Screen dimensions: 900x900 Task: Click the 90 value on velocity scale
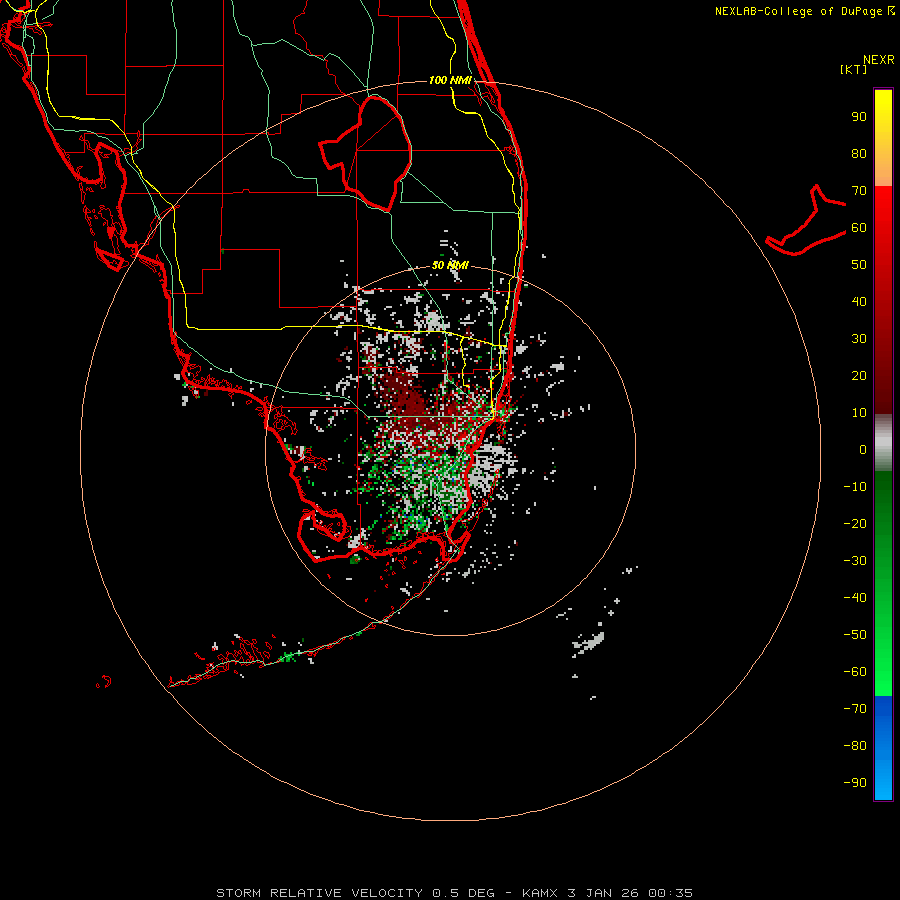click(x=859, y=117)
